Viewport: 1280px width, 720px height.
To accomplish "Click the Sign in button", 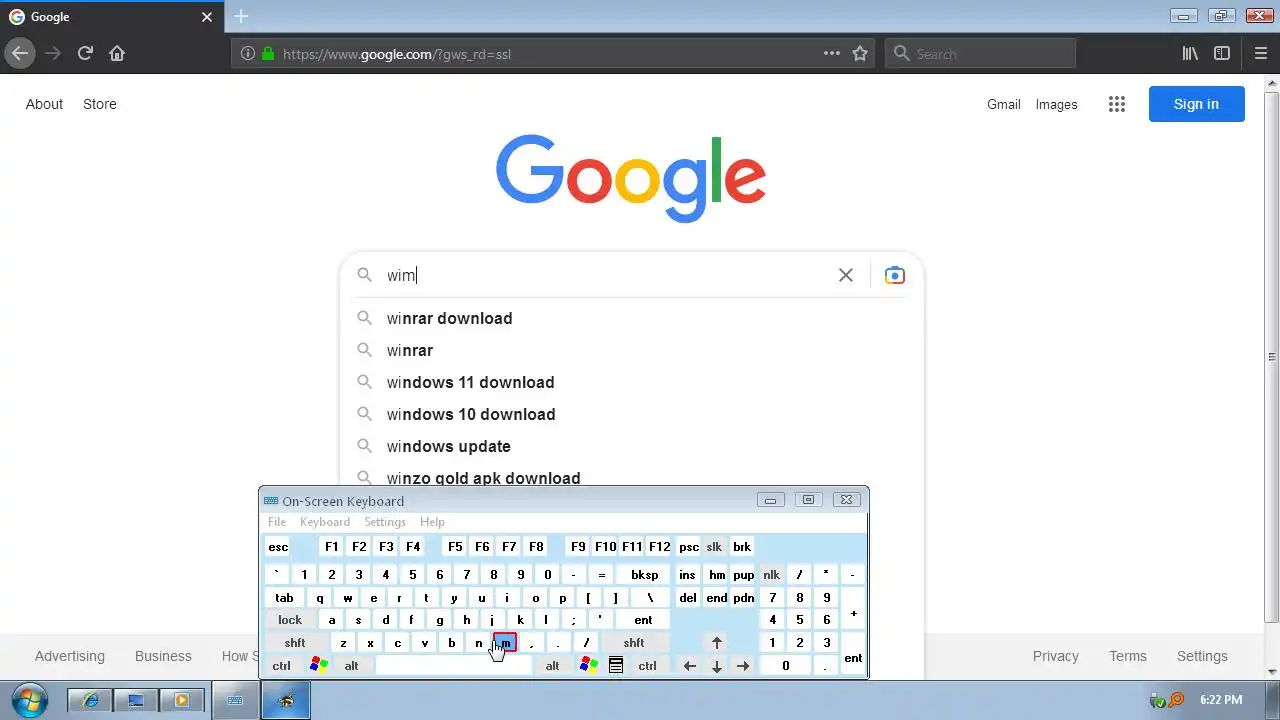I will [x=1196, y=104].
